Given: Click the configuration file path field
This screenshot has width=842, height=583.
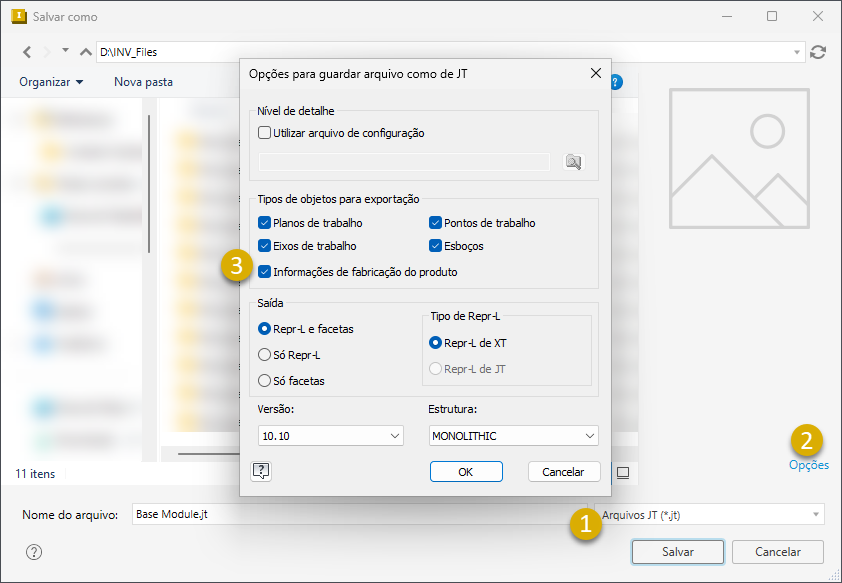Looking at the screenshot, I should pos(404,162).
